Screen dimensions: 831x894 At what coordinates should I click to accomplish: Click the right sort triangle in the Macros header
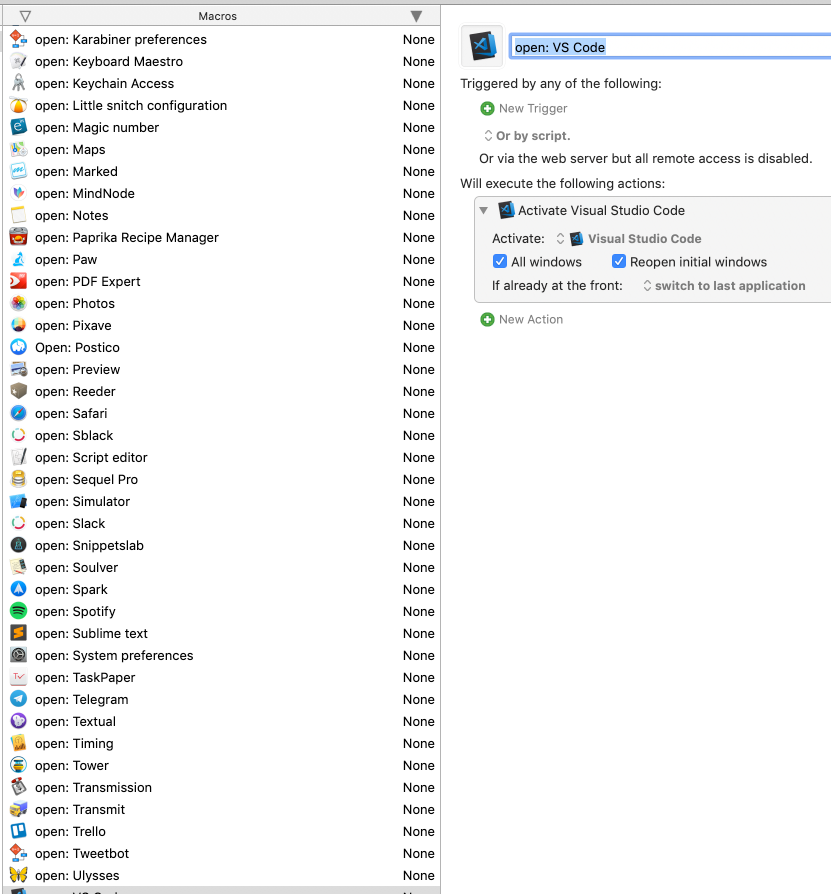(x=417, y=17)
